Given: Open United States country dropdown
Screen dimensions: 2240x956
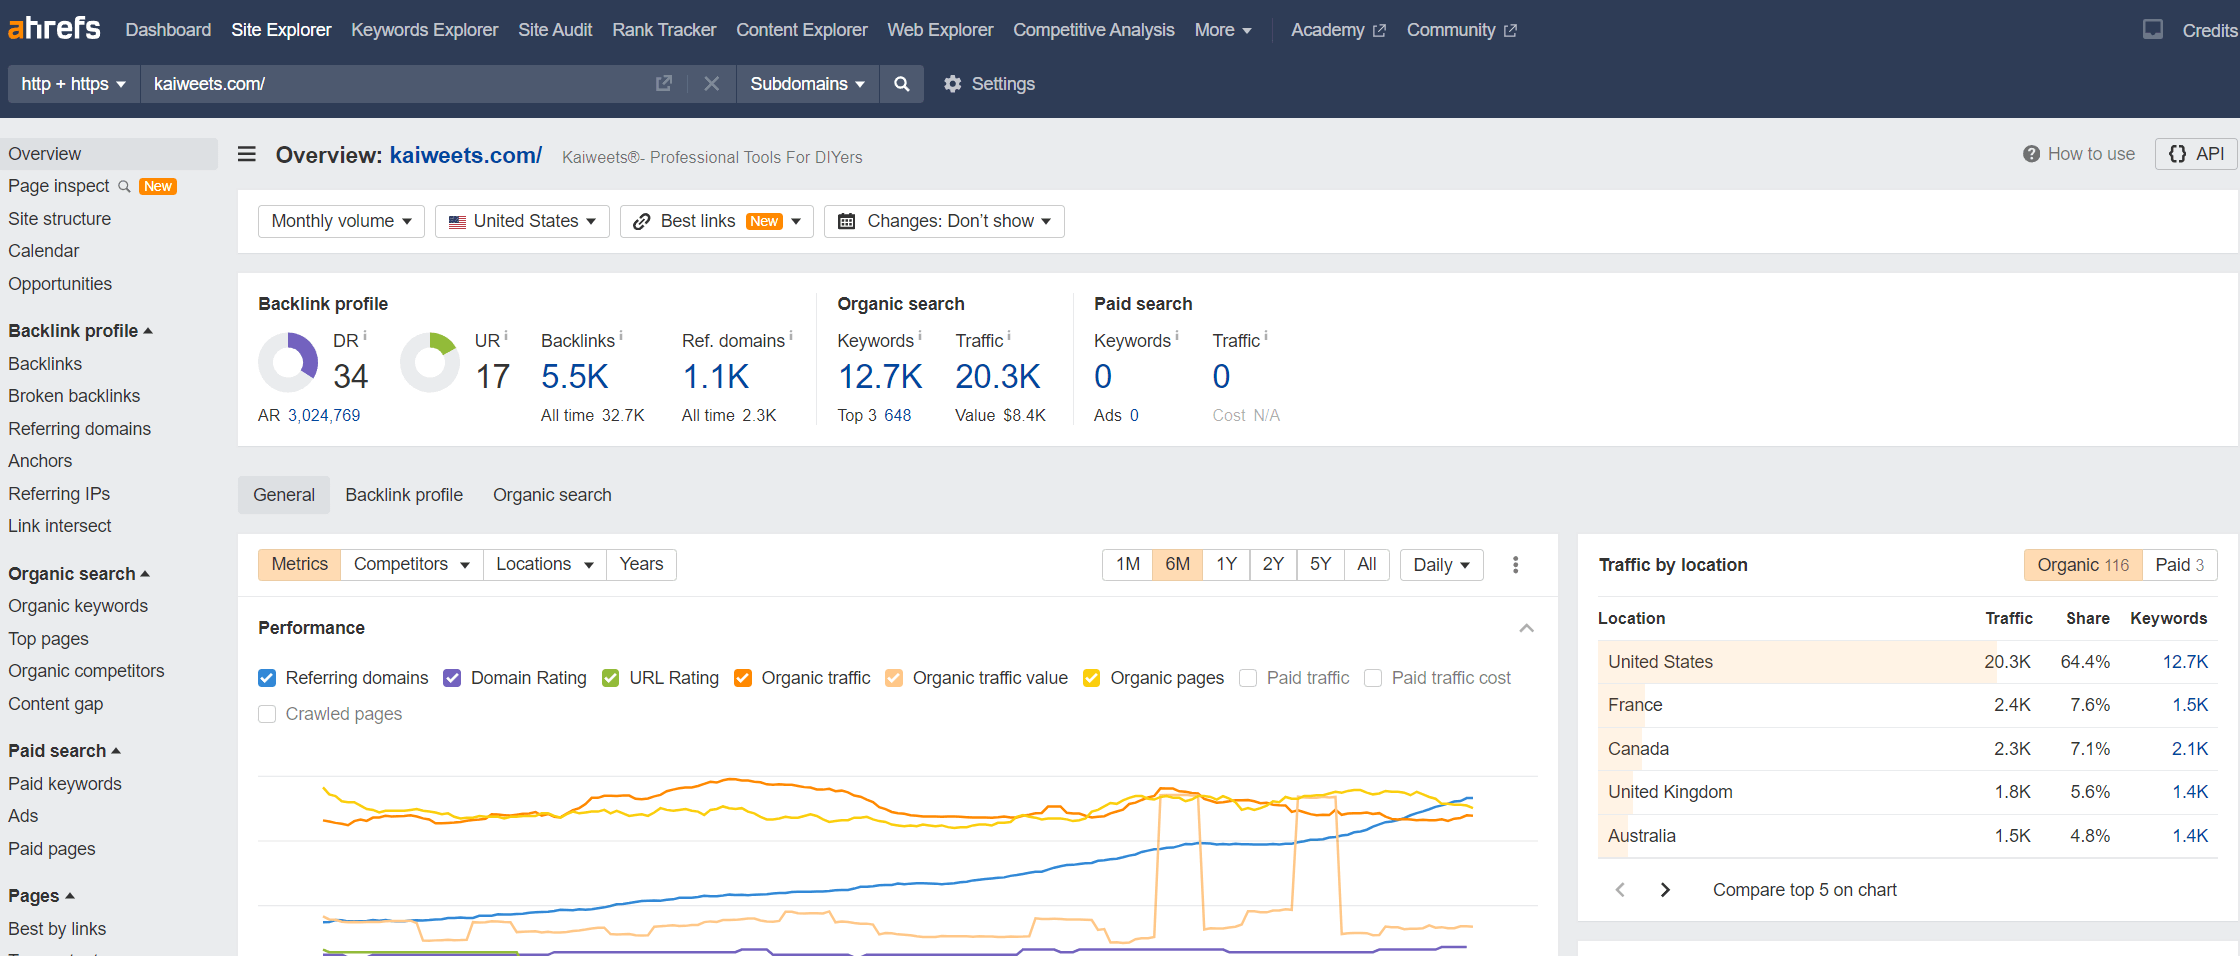Looking at the screenshot, I should tap(522, 221).
